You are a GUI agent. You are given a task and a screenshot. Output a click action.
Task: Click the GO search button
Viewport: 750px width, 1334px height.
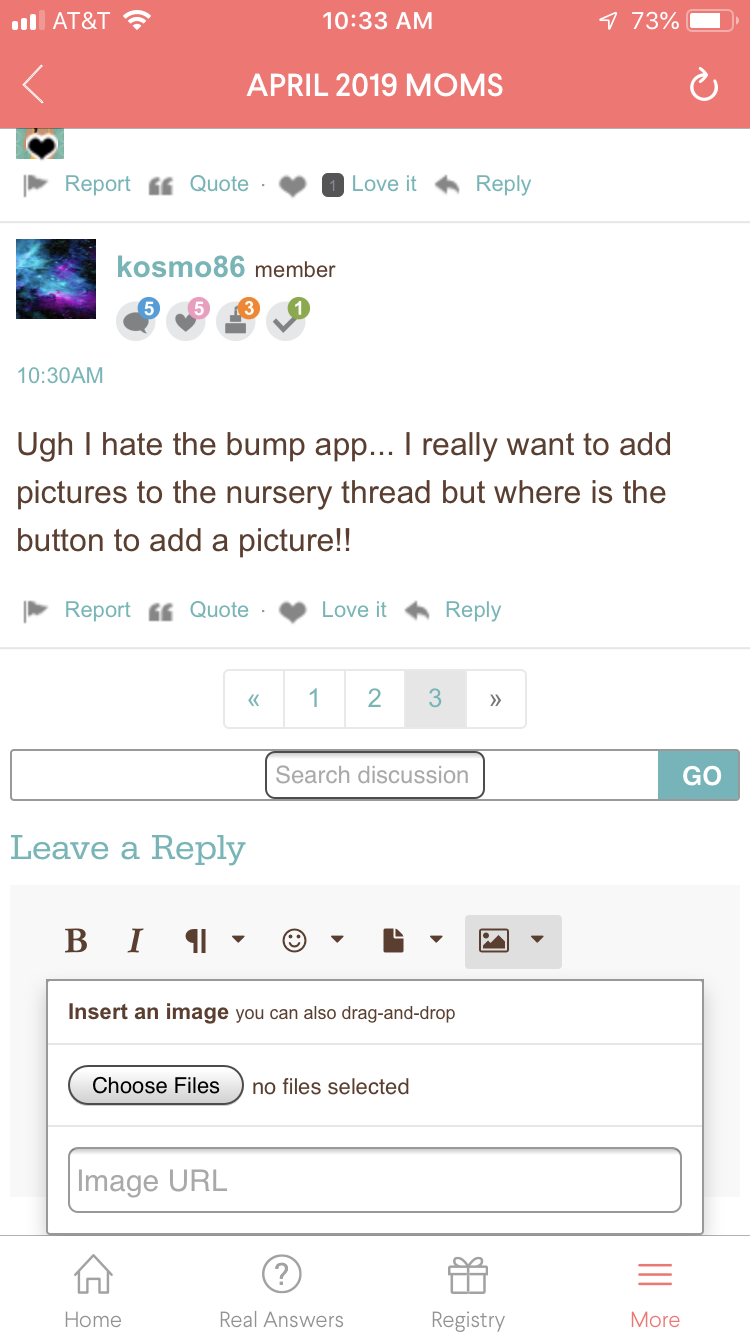click(x=701, y=775)
